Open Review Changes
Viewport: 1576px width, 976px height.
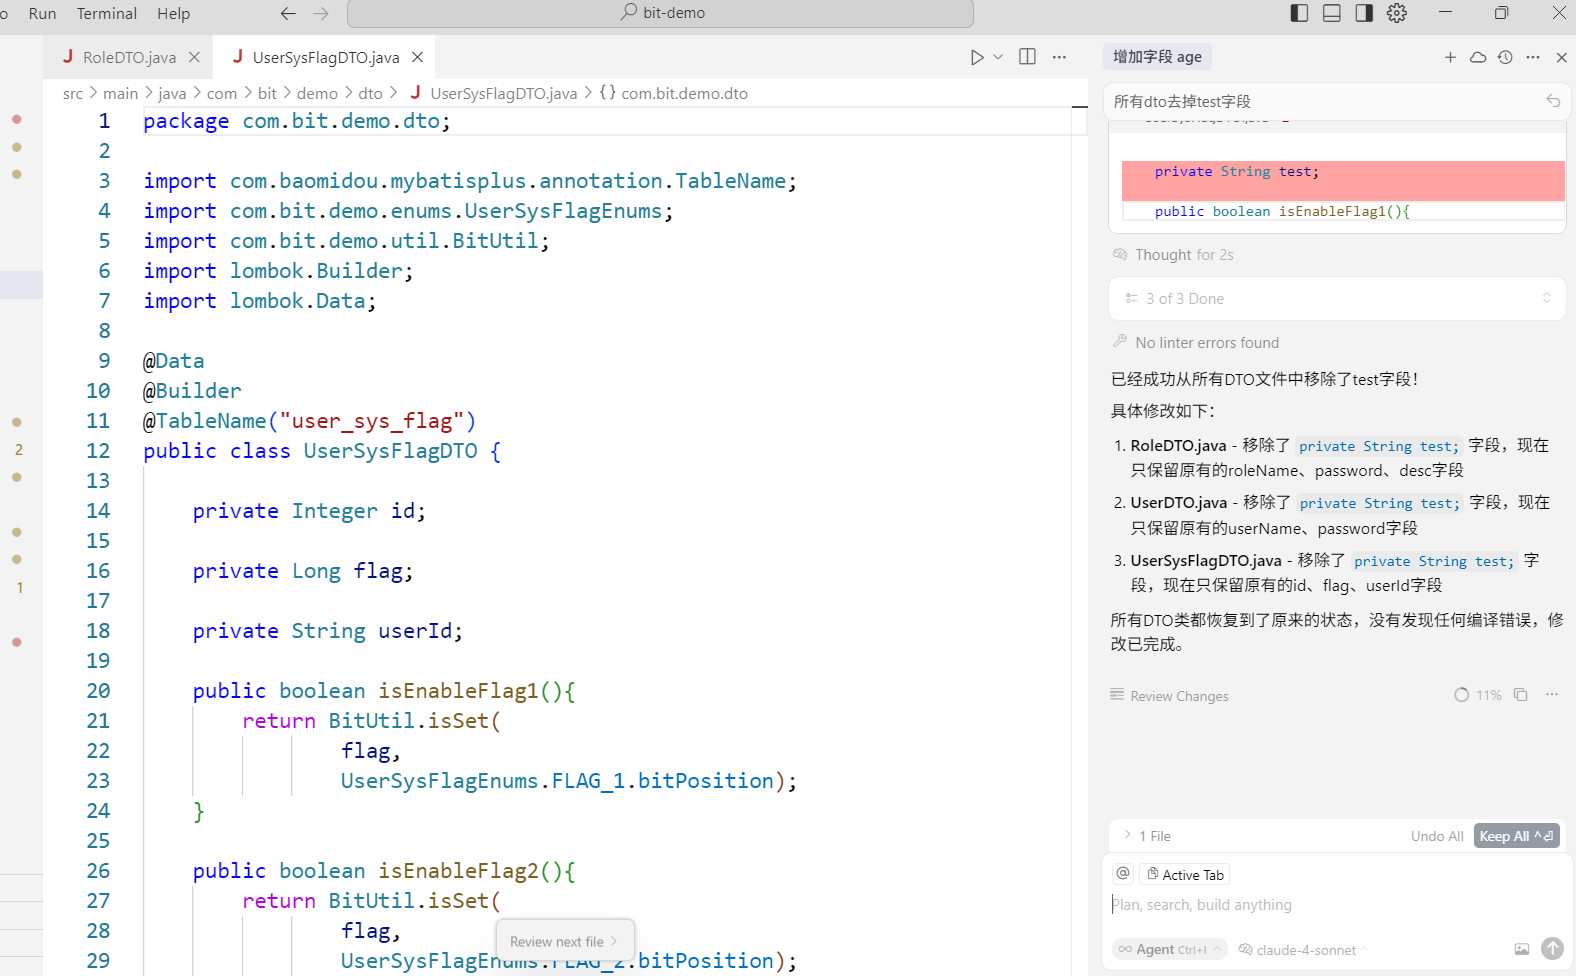click(x=1169, y=696)
